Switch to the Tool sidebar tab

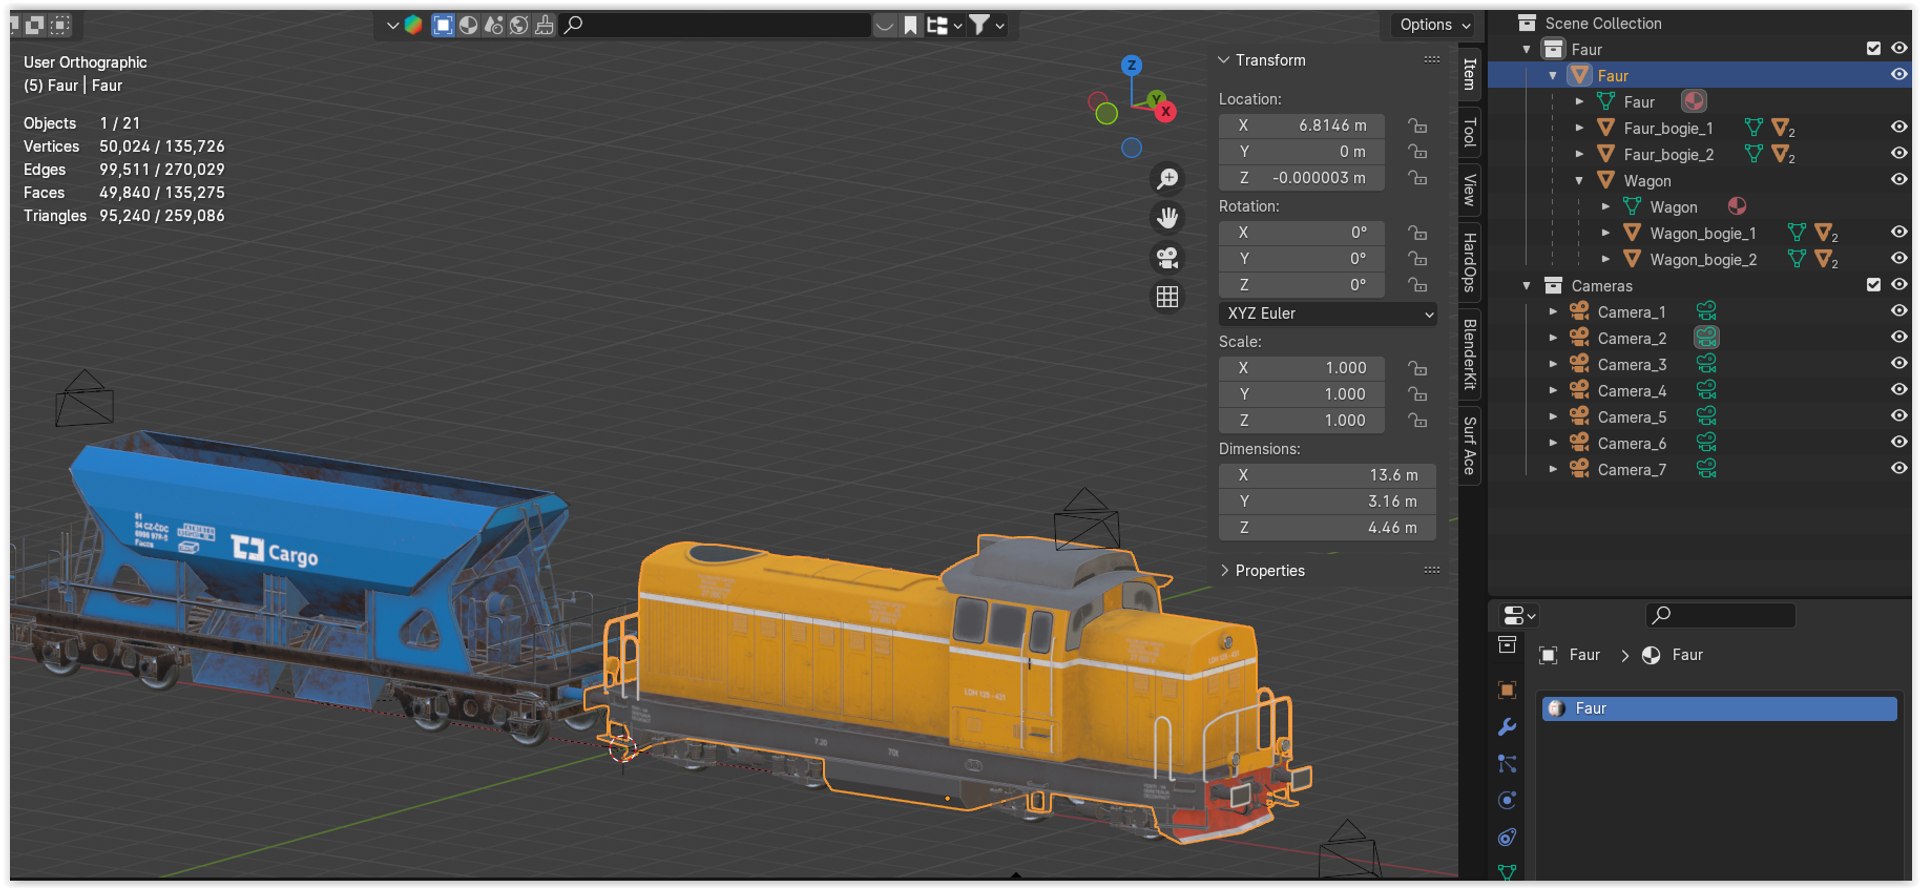point(1469,132)
